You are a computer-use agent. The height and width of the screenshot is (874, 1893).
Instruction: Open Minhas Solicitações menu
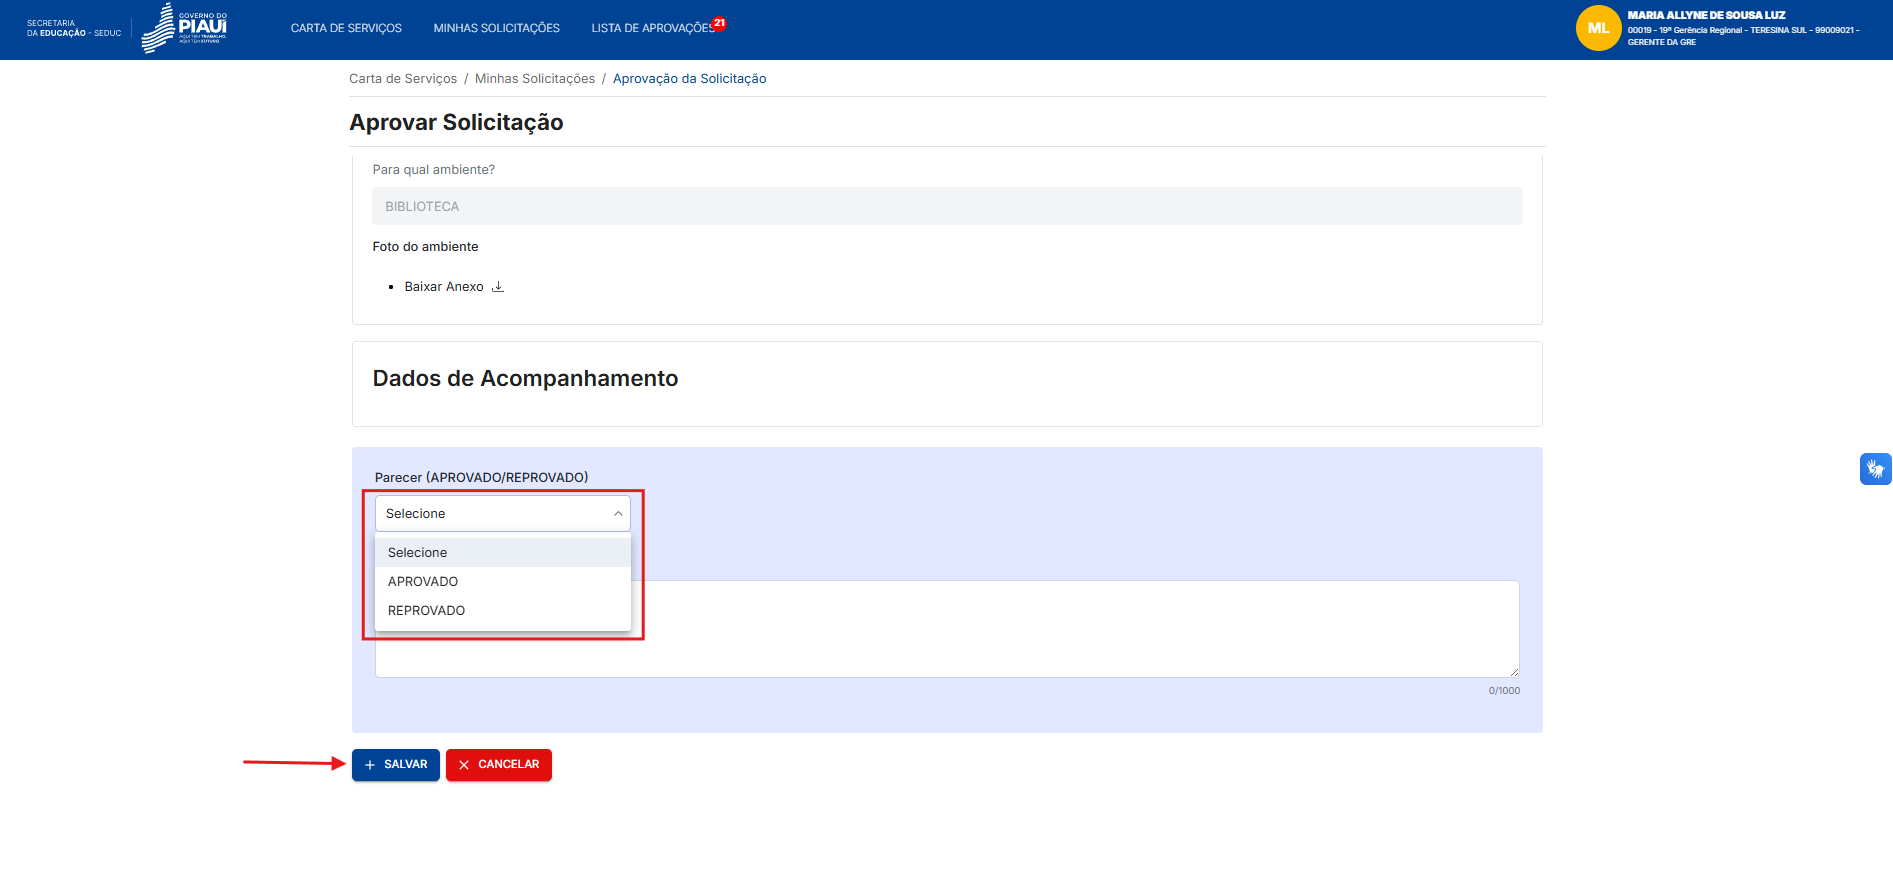tap(496, 28)
